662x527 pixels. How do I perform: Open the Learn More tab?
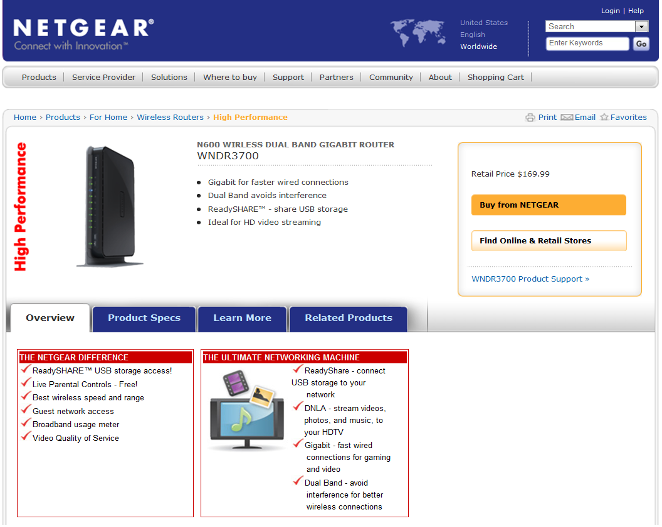[242, 318]
